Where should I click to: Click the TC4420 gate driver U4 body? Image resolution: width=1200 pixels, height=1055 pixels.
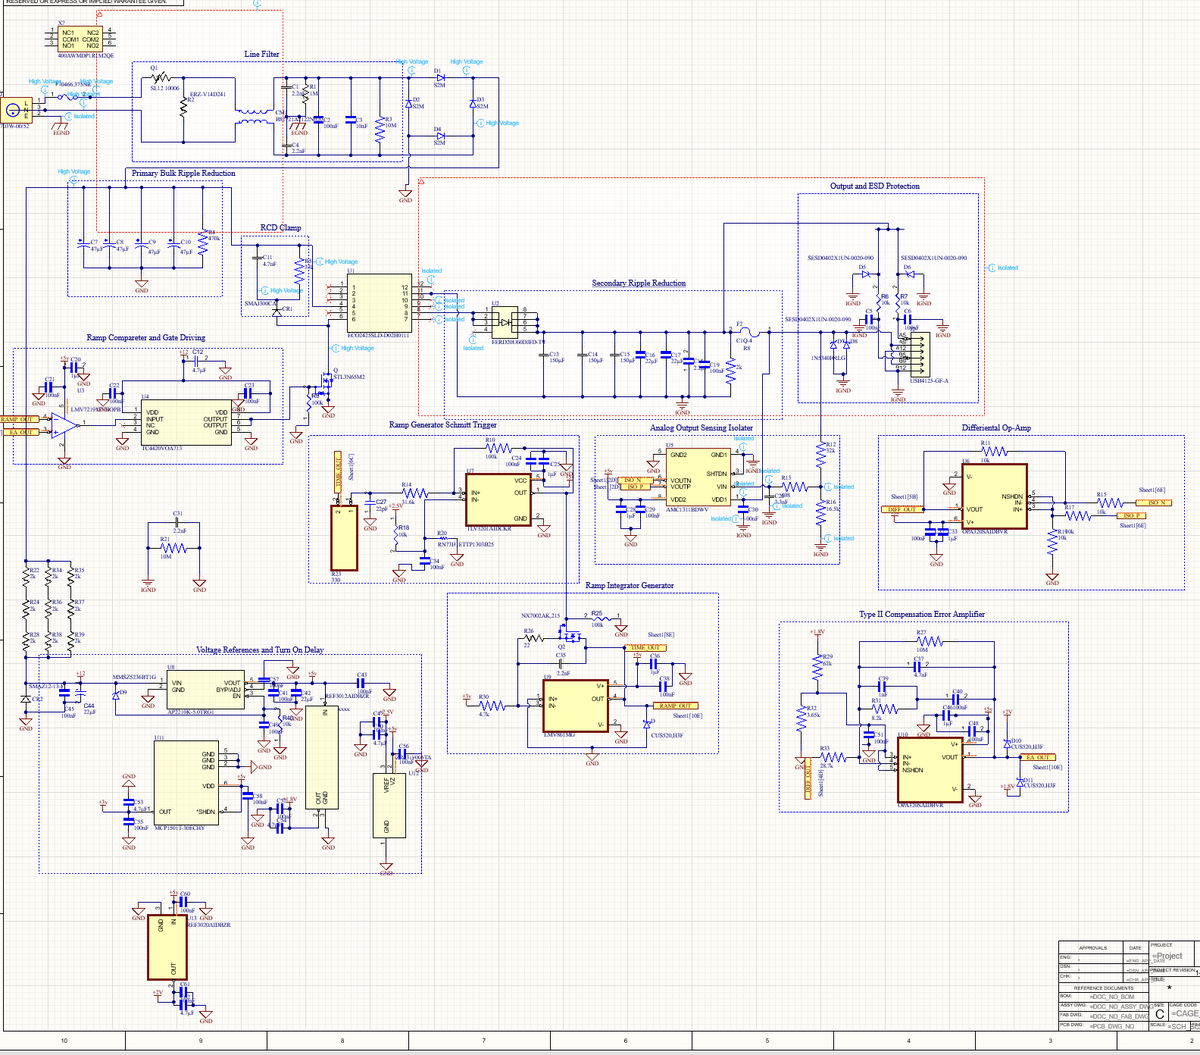point(187,423)
